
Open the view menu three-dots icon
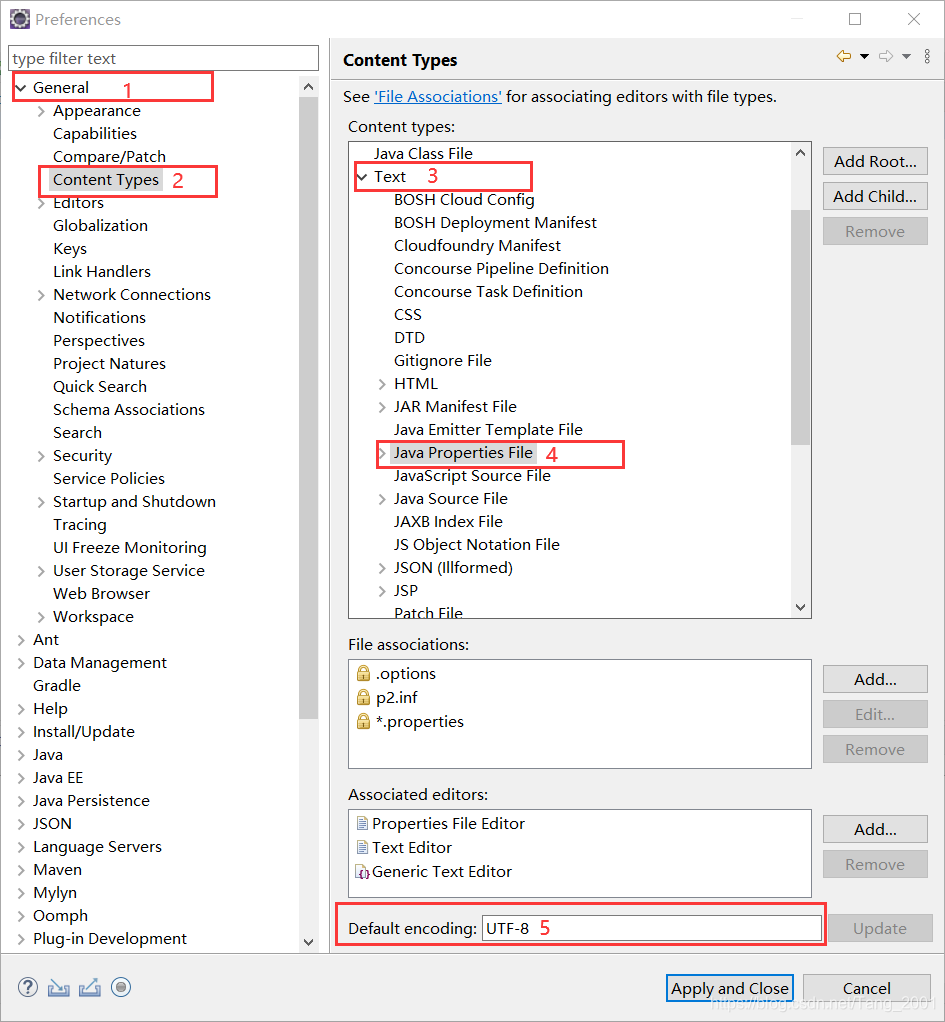point(927,57)
